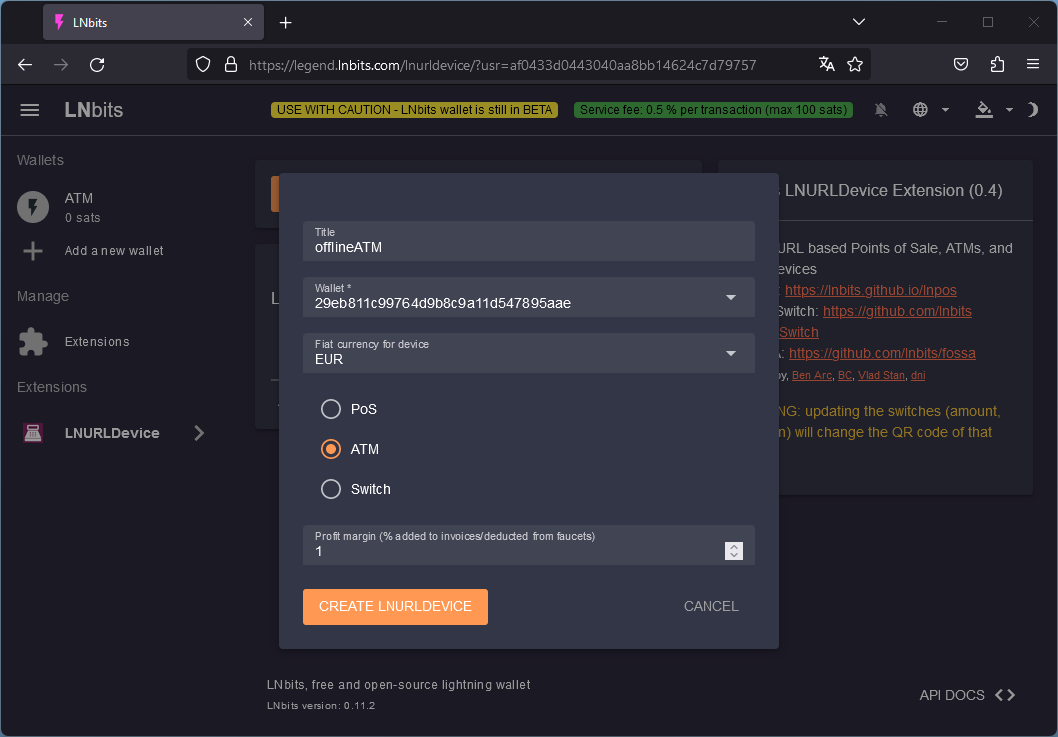Toggle dark mode with the moon icon

click(x=1032, y=110)
